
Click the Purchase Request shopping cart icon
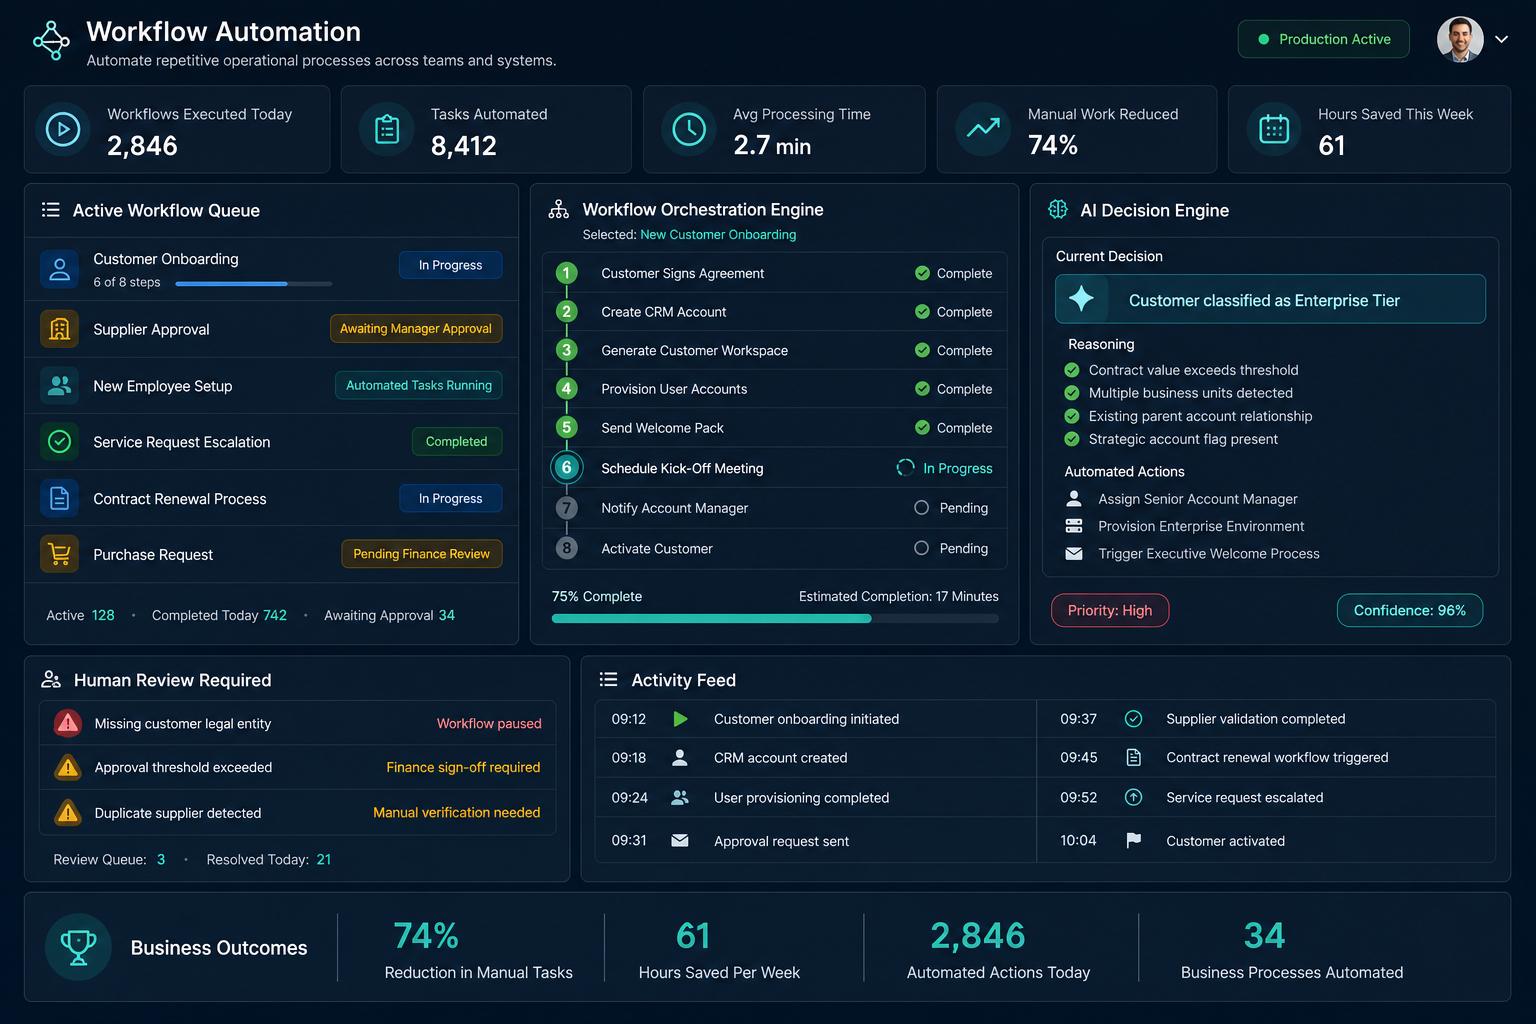(x=60, y=554)
